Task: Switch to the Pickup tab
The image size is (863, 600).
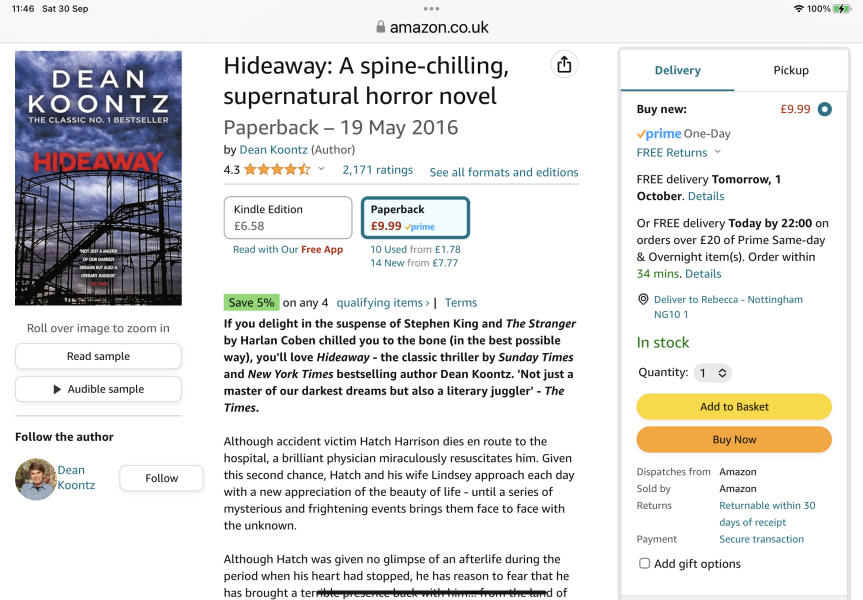Action: (x=791, y=71)
